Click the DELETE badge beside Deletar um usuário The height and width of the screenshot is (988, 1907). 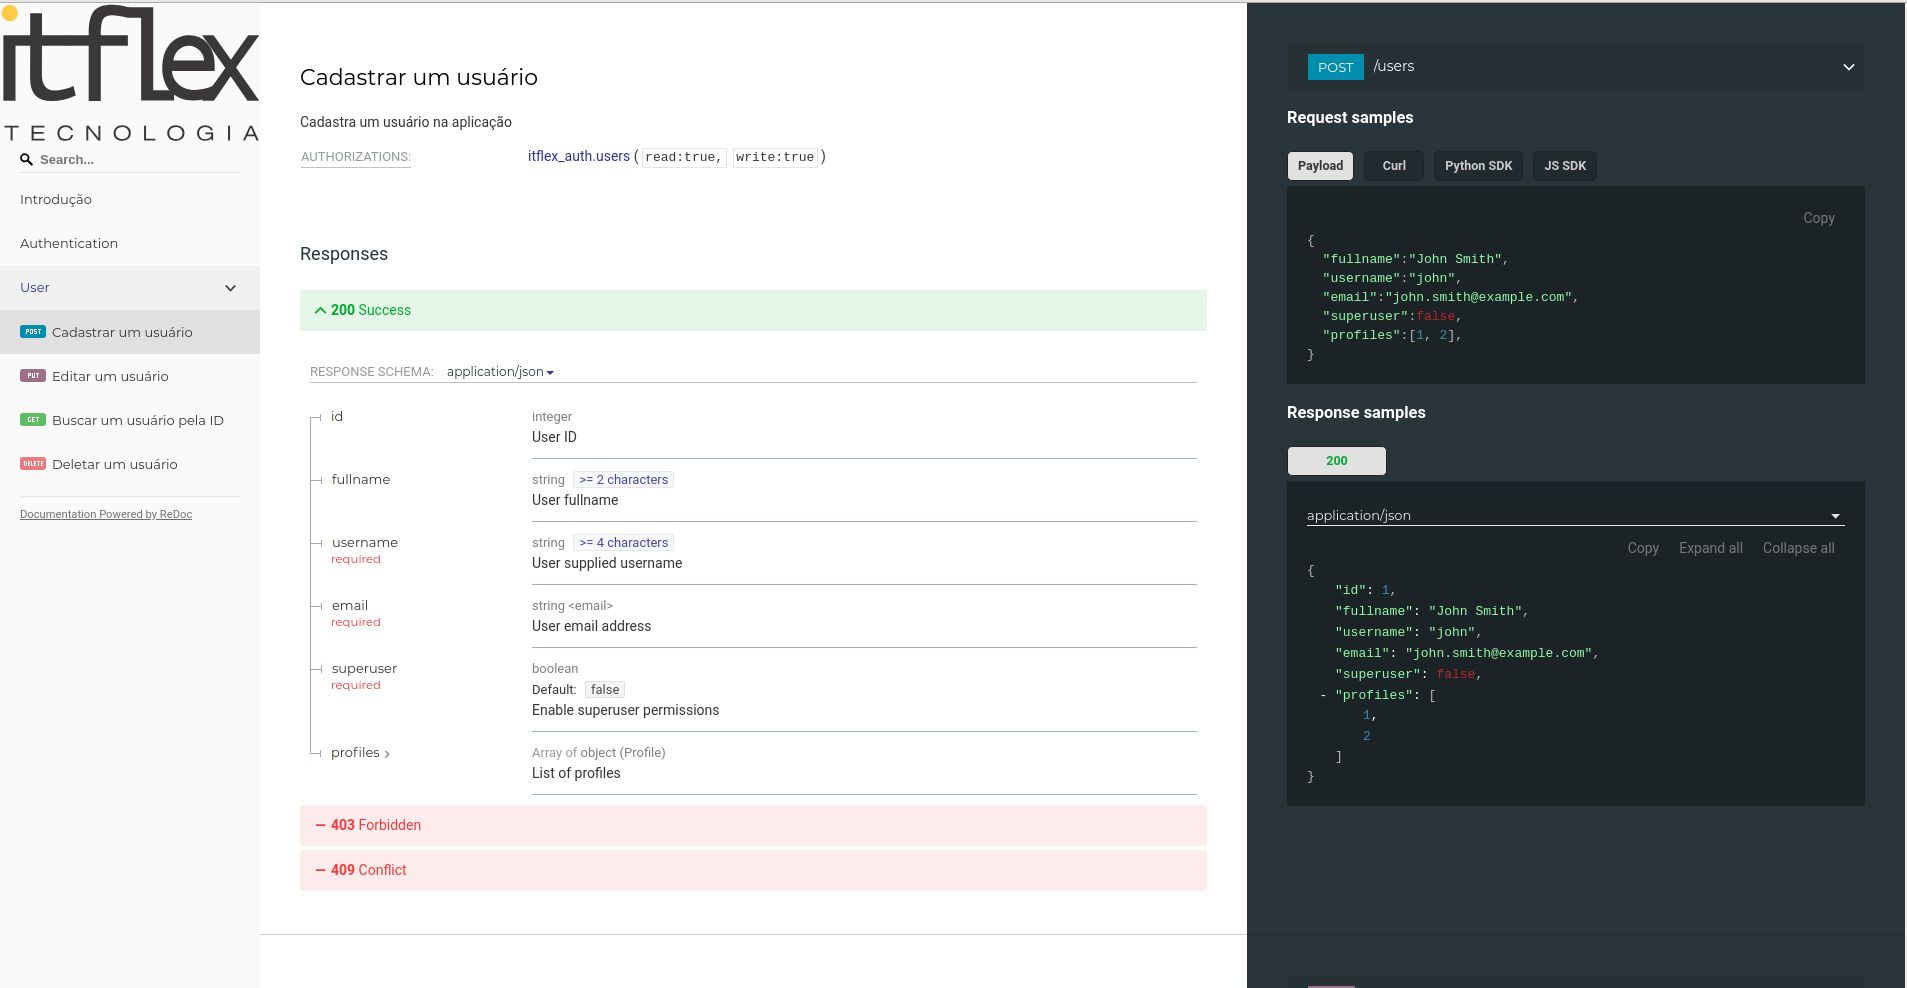(33, 464)
